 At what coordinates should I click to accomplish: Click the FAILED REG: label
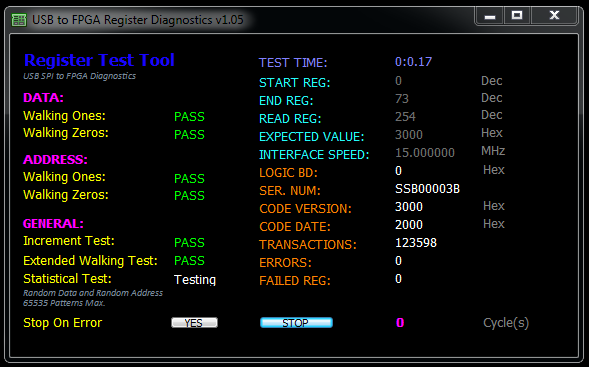pyautogui.click(x=295, y=281)
